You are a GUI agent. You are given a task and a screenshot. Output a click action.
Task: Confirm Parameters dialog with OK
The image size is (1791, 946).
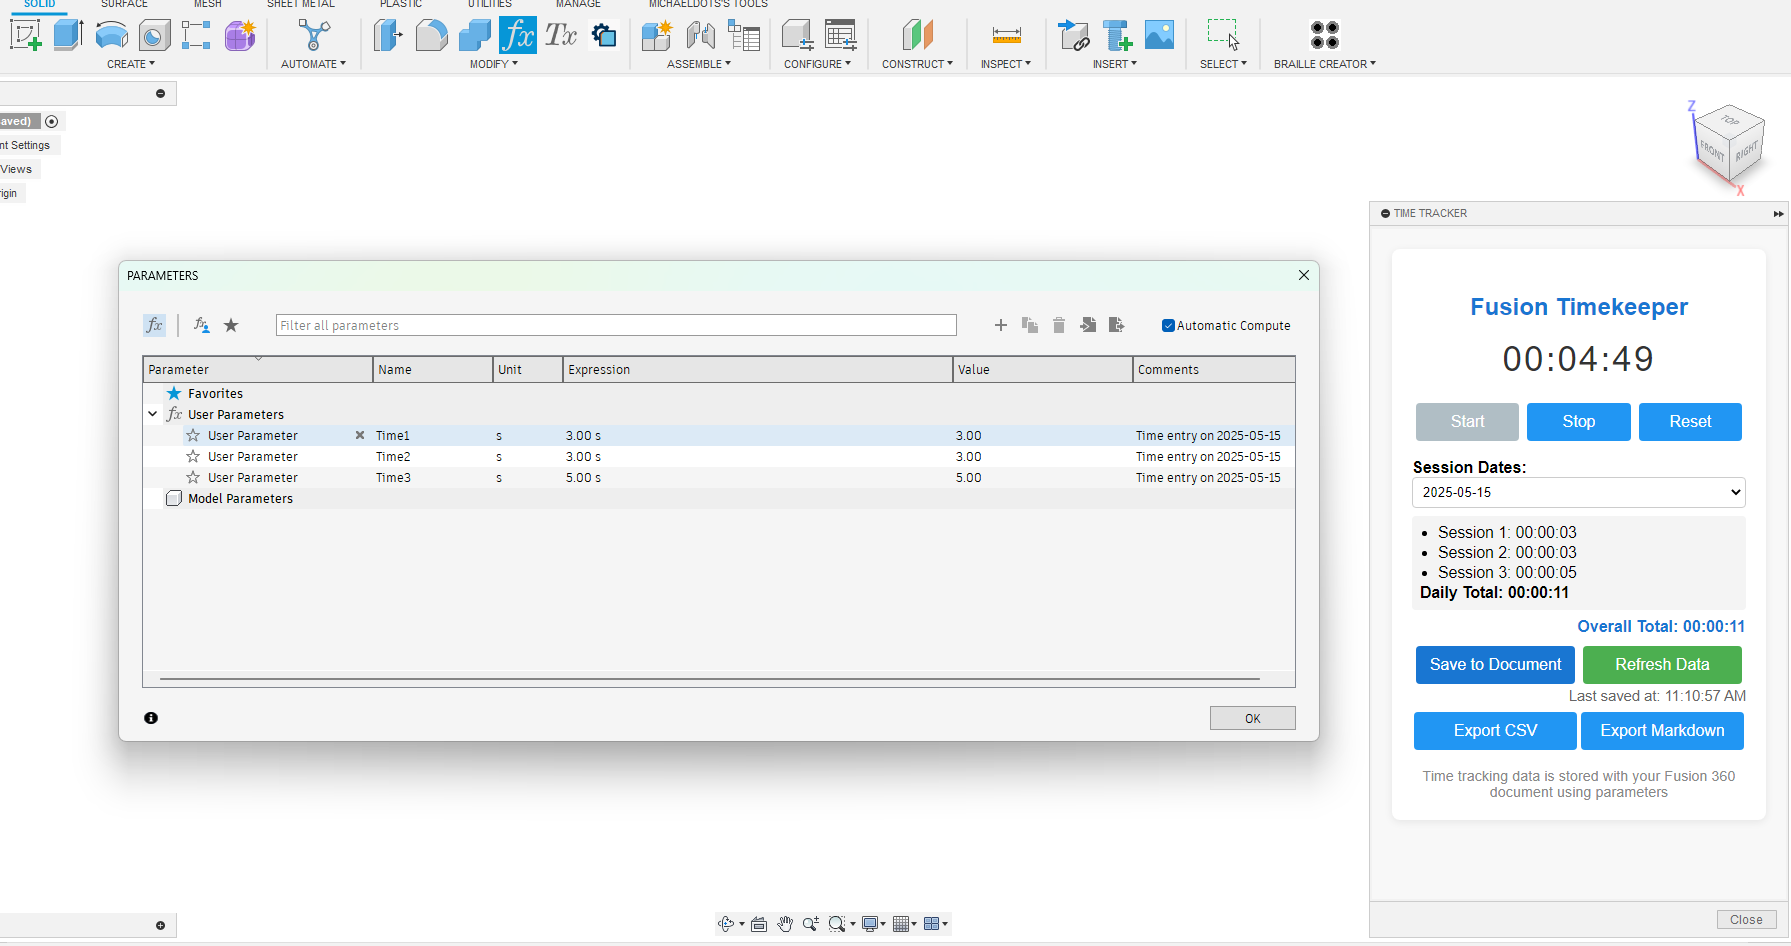pyautogui.click(x=1252, y=718)
